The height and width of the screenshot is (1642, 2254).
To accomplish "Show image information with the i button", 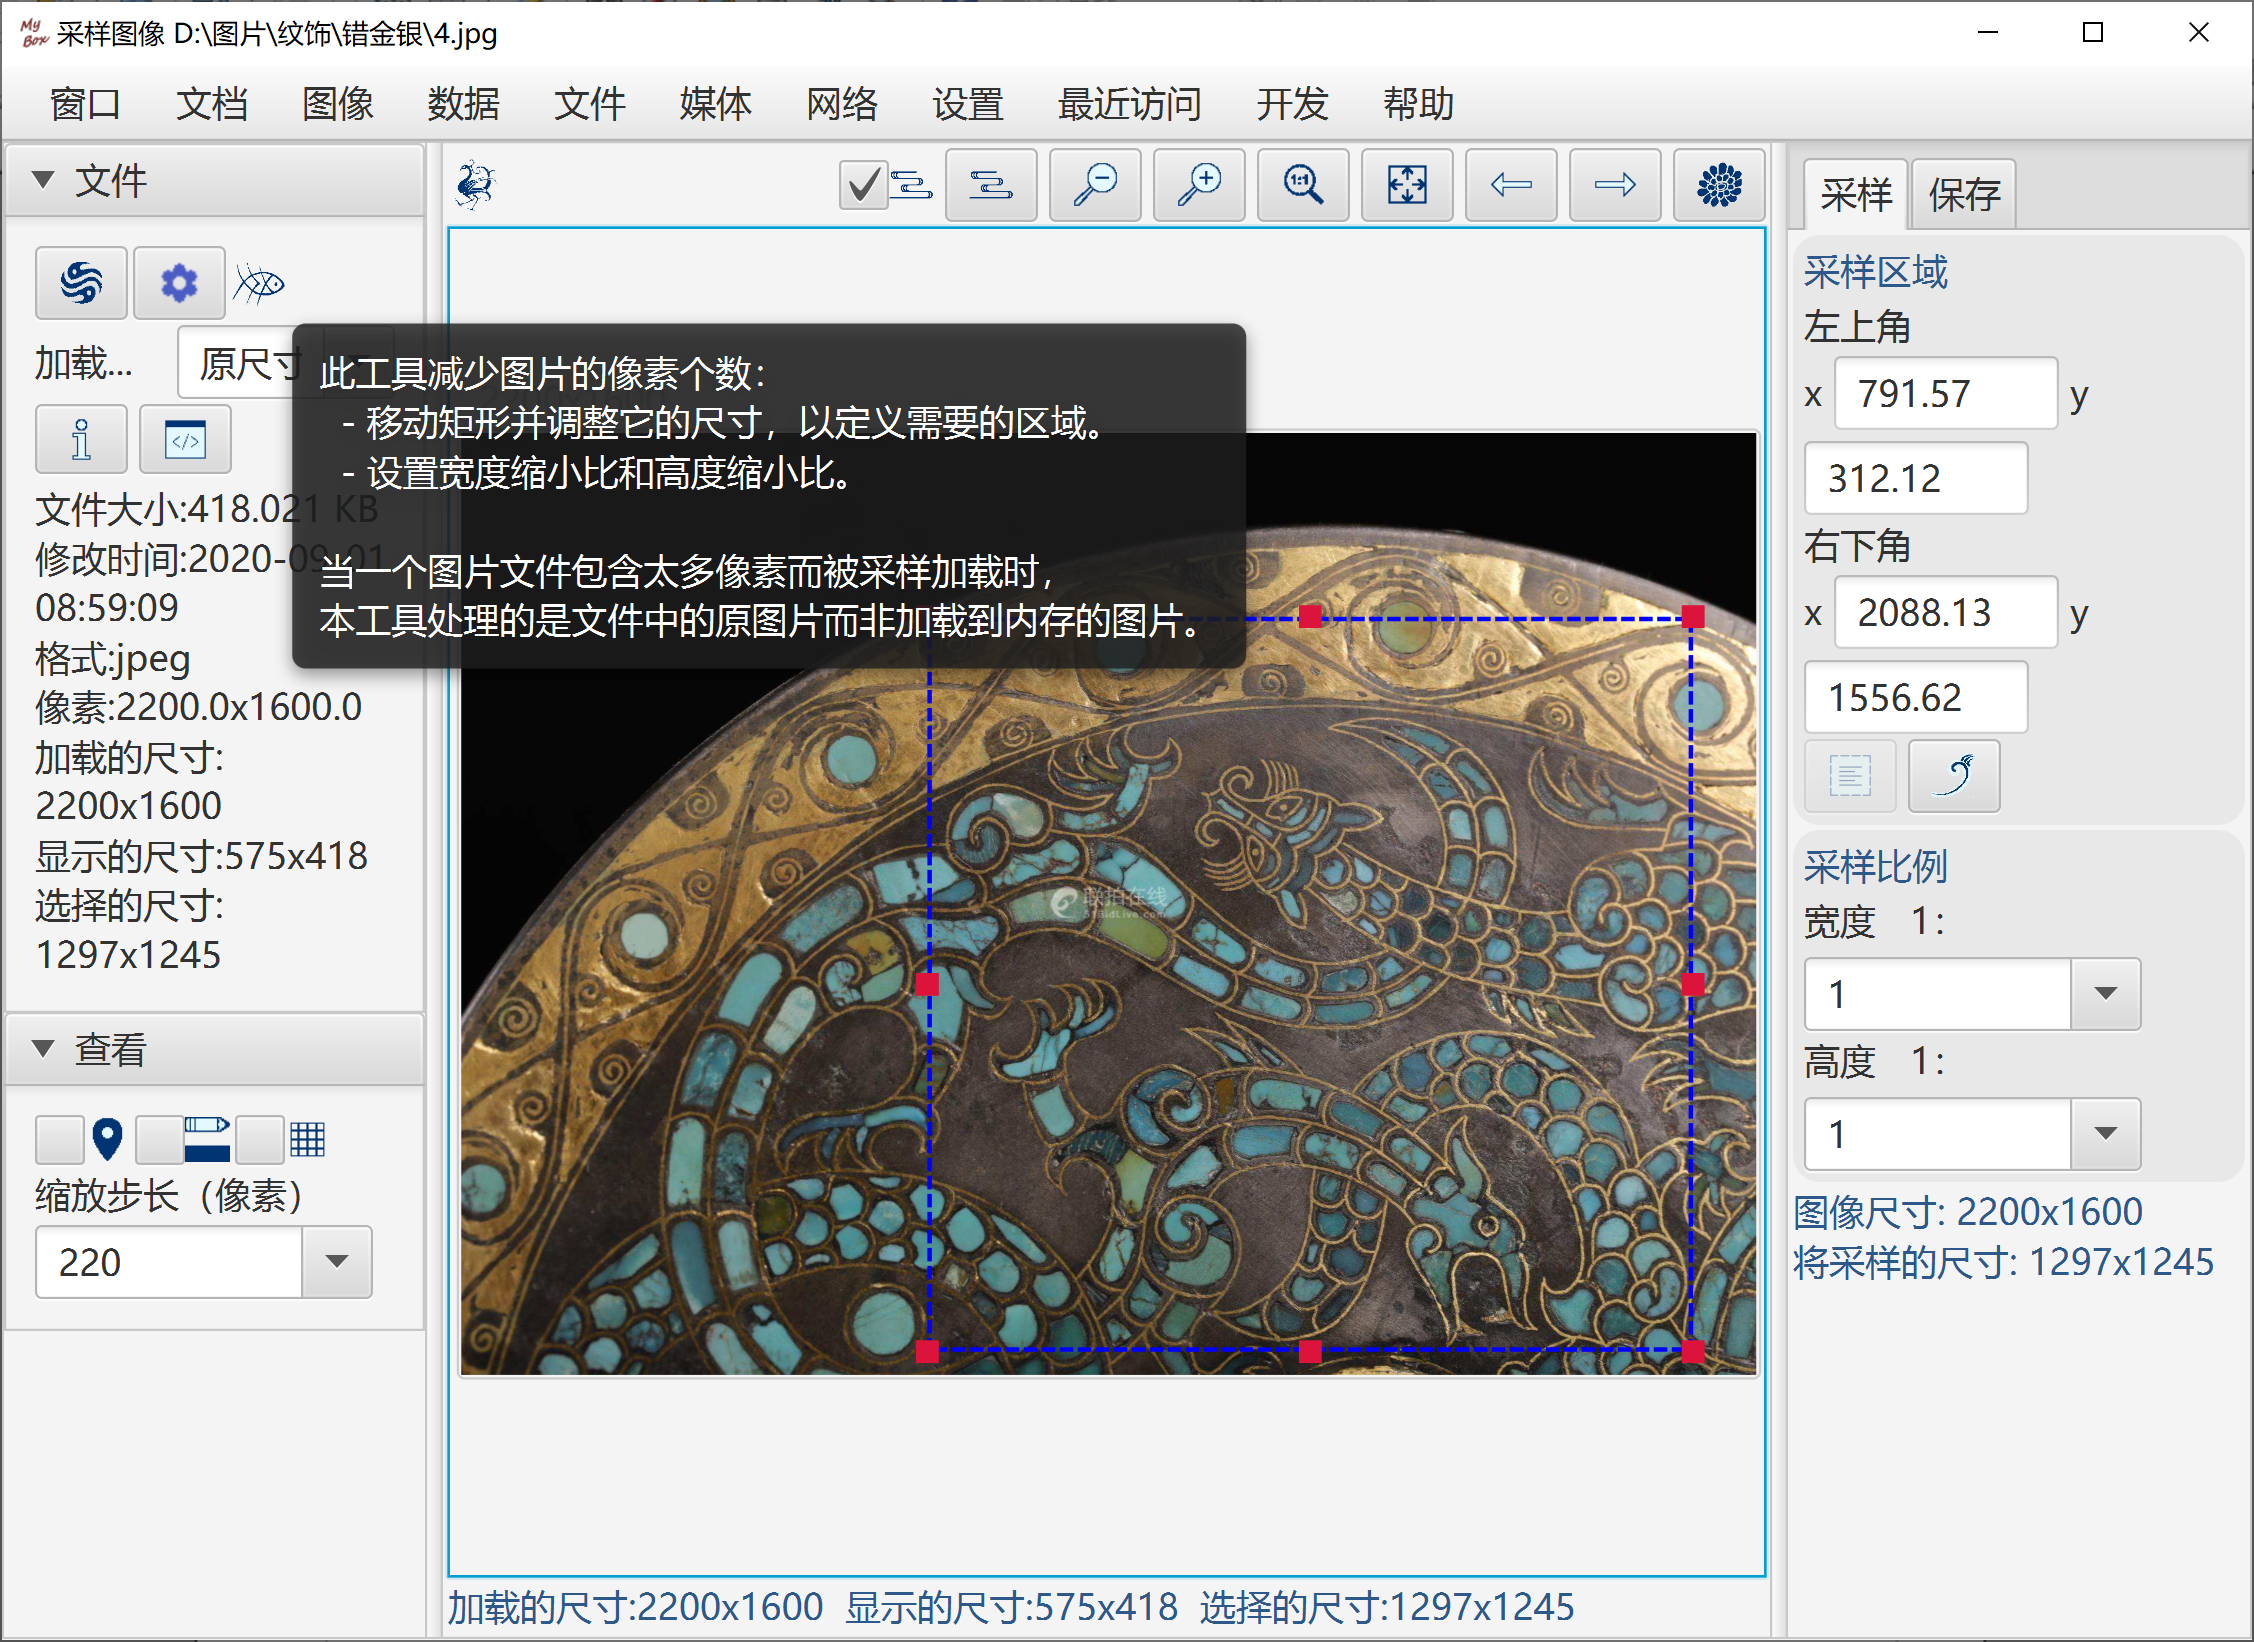I will tap(81, 439).
